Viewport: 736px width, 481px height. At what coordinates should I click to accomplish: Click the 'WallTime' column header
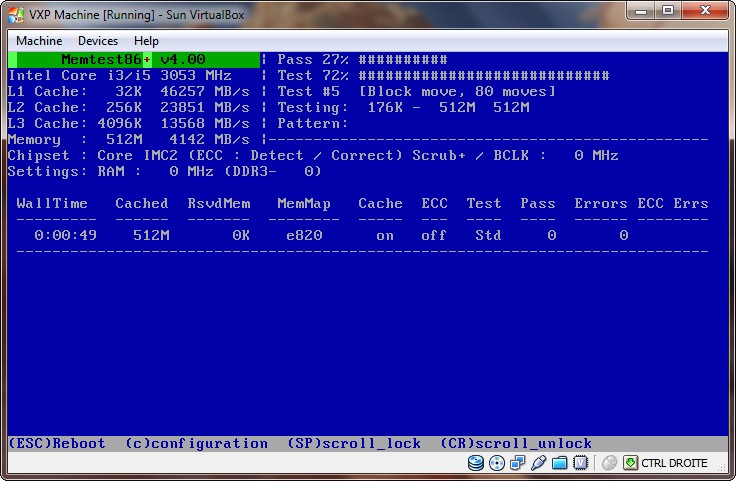point(52,203)
